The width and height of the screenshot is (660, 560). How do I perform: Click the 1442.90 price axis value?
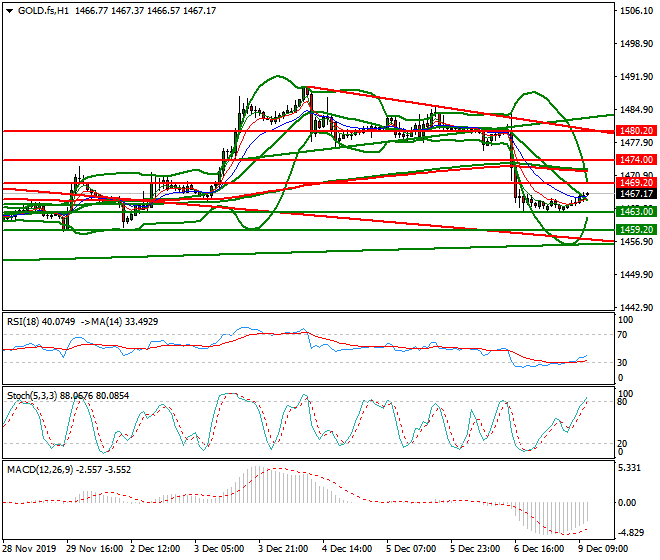(636, 307)
